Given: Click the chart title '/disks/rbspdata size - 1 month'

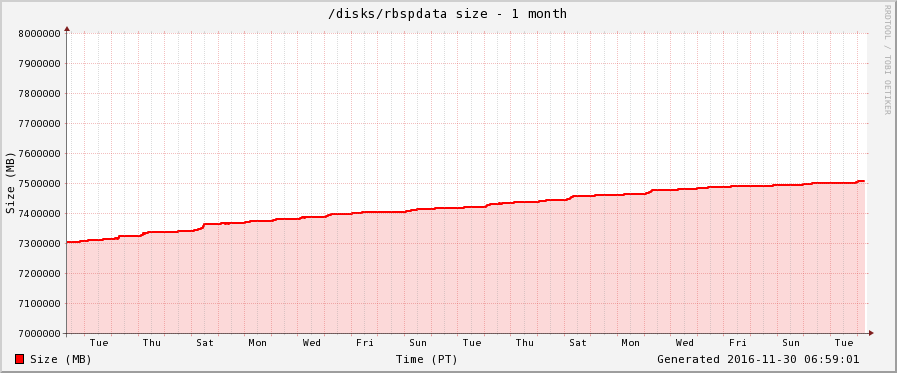Looking at the screenshot, I should pyautogui.click(x=447, y=14).
